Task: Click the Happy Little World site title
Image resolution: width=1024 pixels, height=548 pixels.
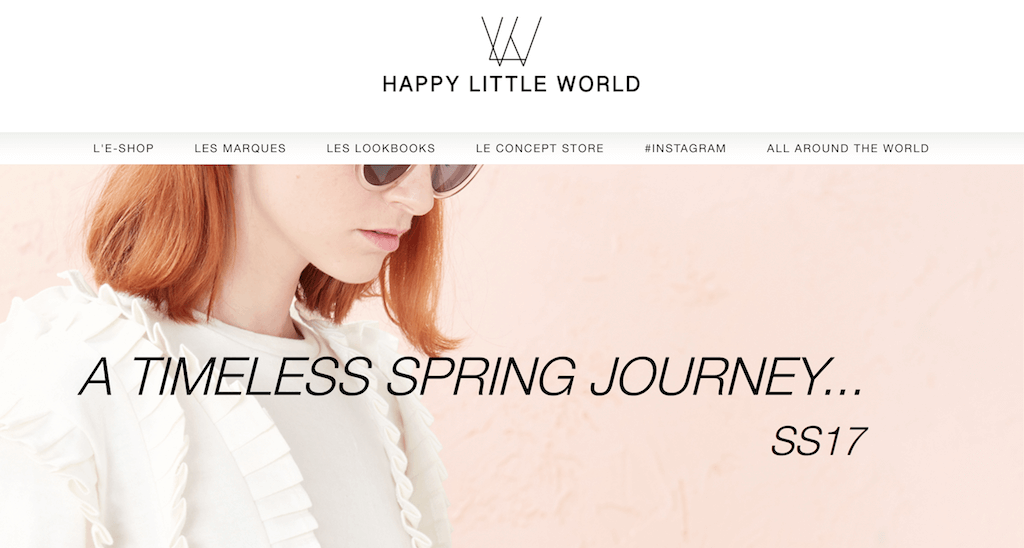Action: pos(511,84)
